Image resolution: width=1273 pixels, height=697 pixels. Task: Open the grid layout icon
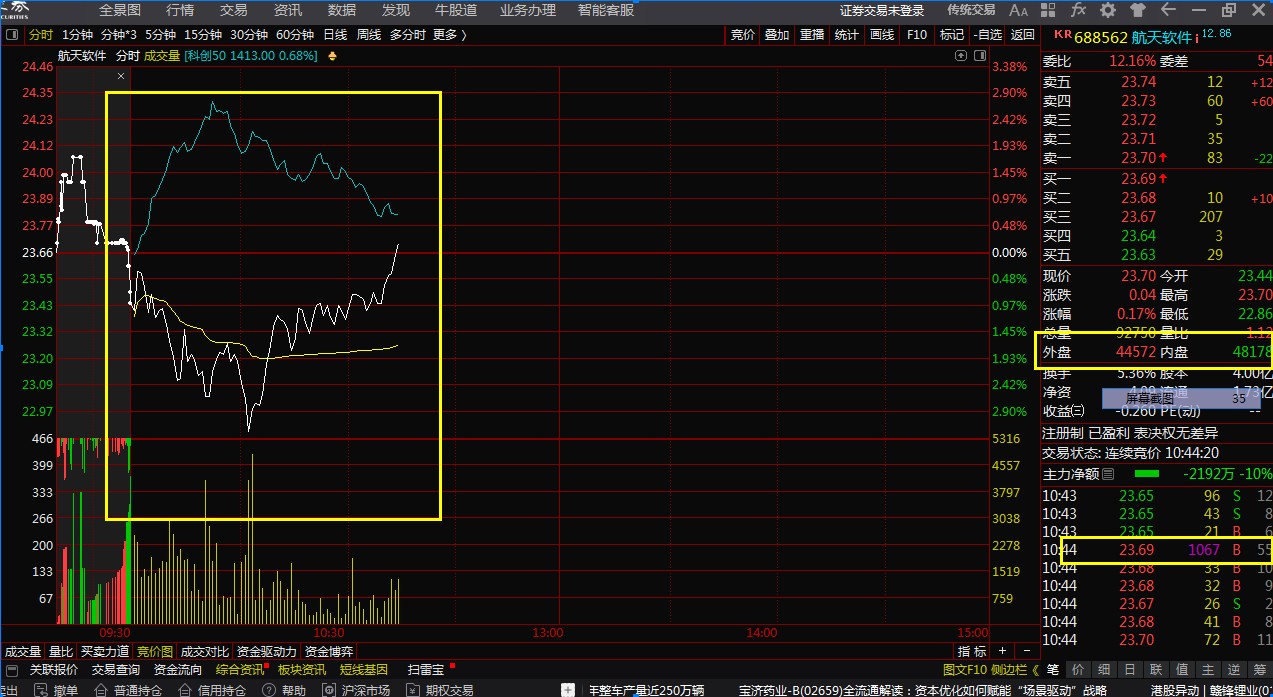[x=1049, y=10]
